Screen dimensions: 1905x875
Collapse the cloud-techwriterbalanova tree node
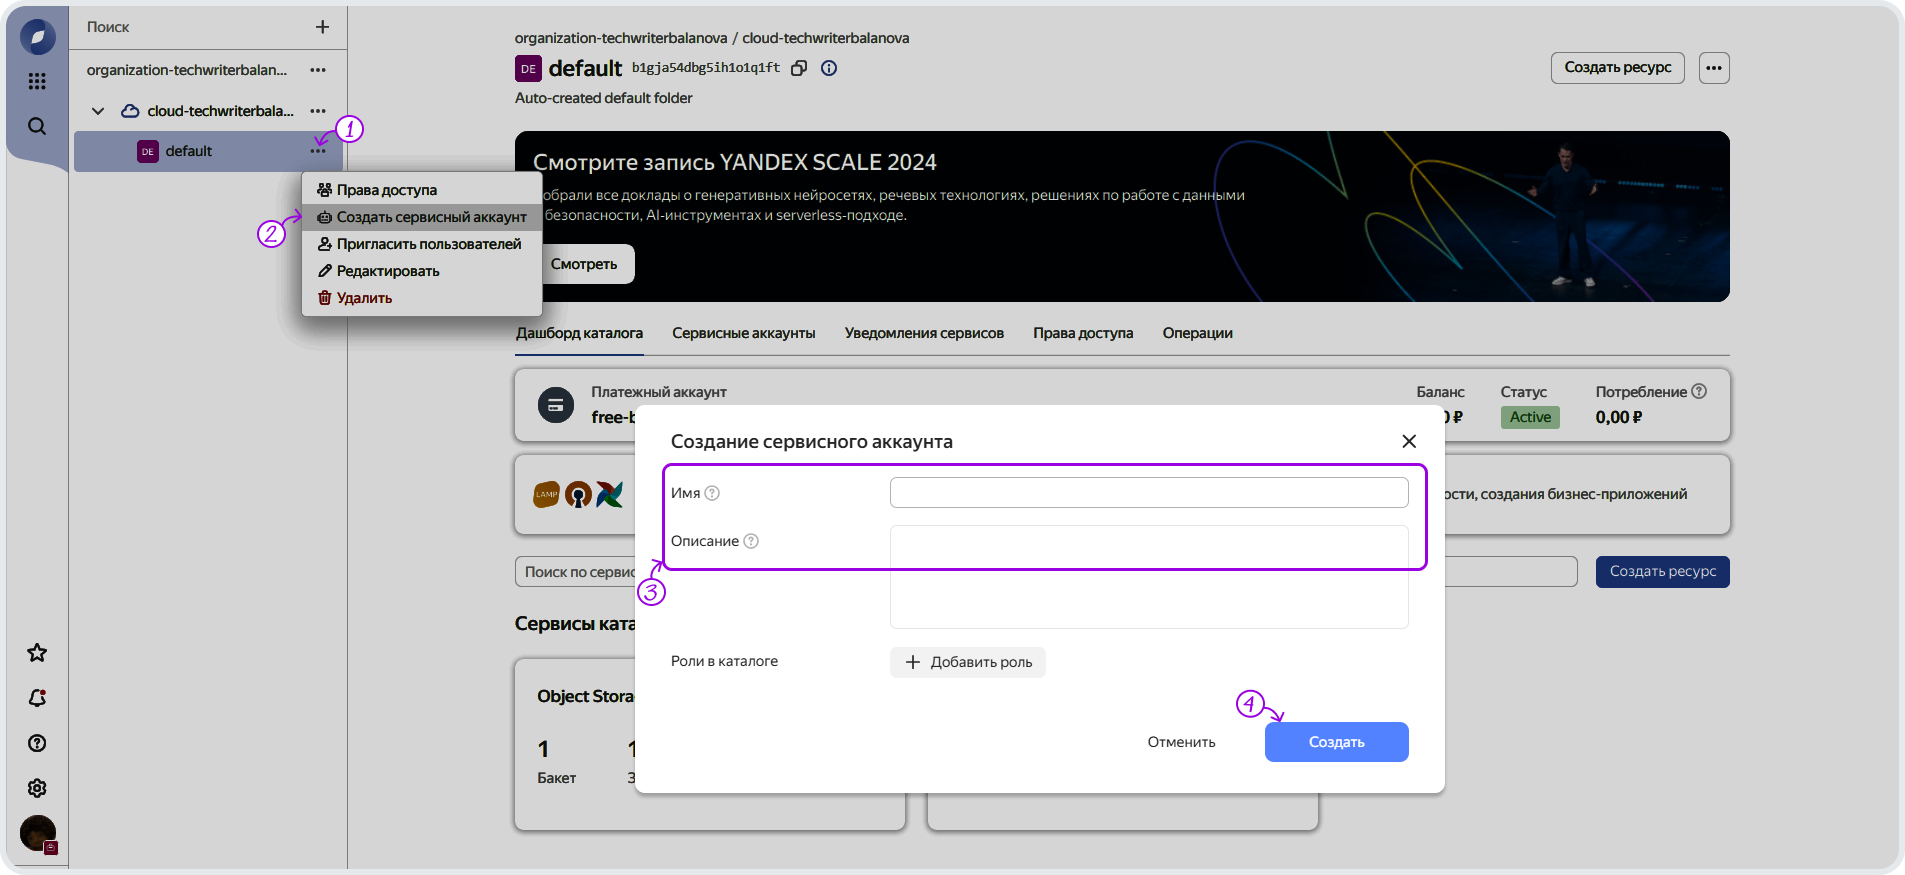click(x=98, y=111)
